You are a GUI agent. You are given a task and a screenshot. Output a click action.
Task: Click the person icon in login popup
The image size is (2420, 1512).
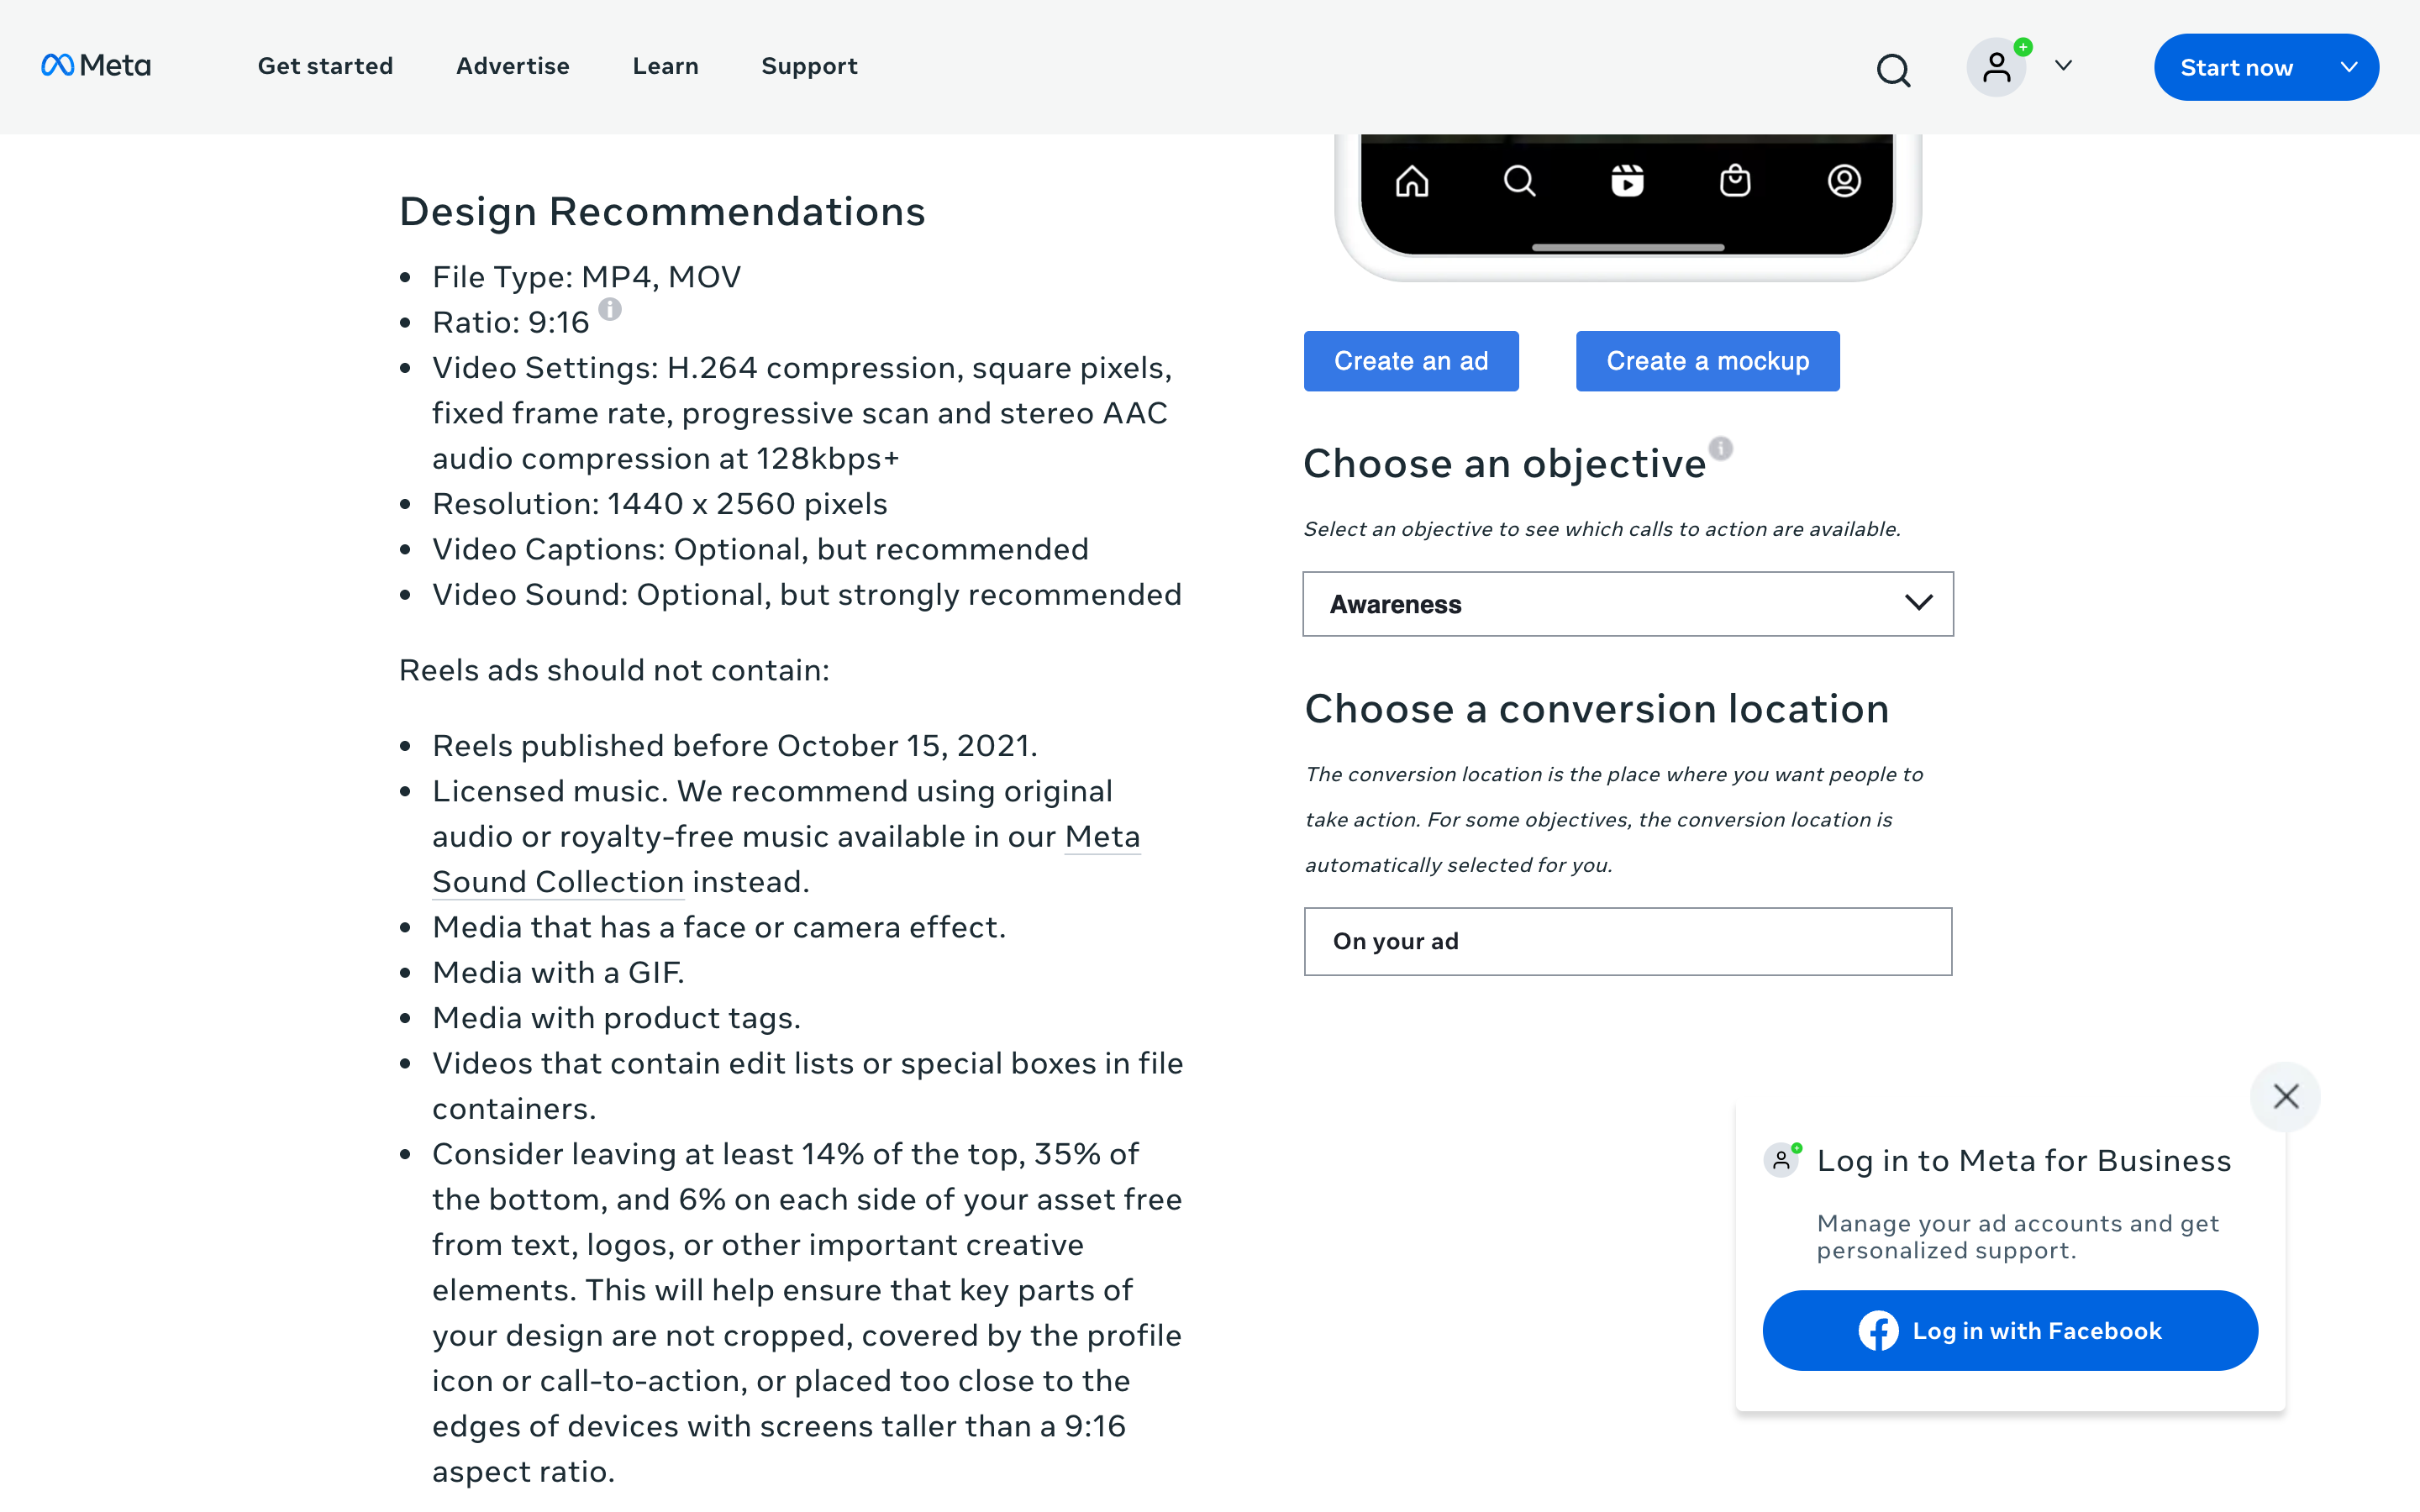pyautogui.click(x=1781, y=1160)
